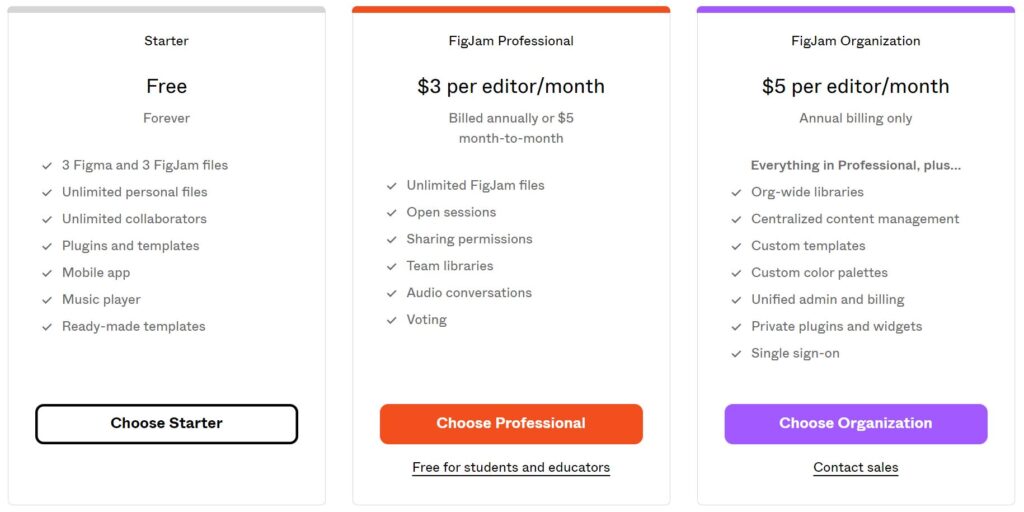Click the Unlimited FigJam files feature text

[x=475, y=185]
